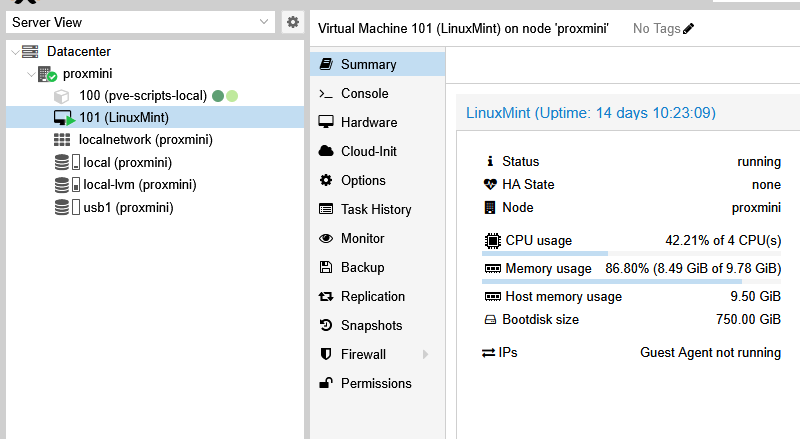800x439 pixels.
Task: Click the Backup floppy disk icon
Action: (325, 268)
